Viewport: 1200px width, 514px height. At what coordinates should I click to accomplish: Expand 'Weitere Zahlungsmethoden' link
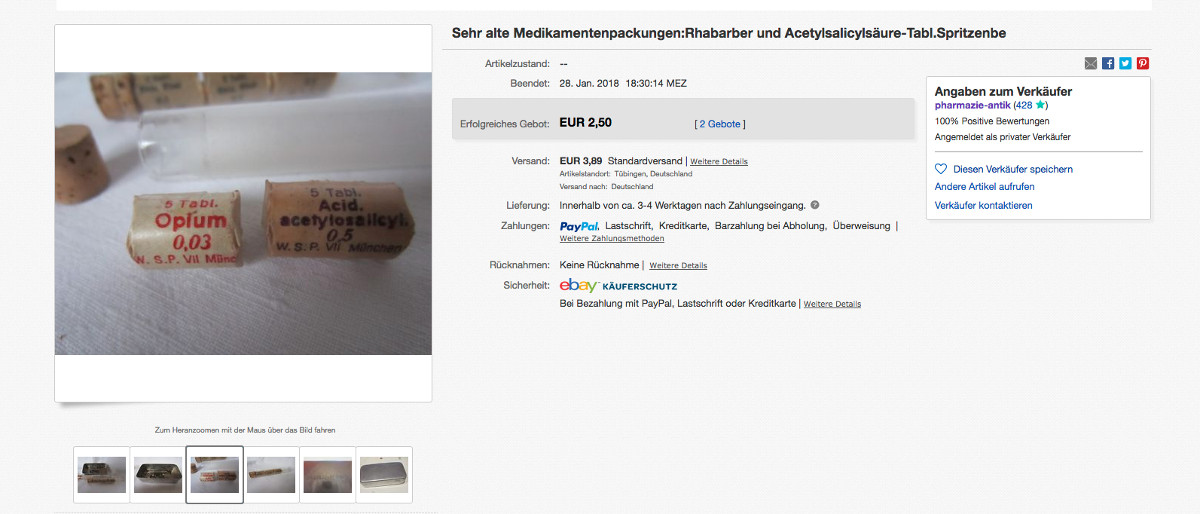pyautogui.click(x=612, y=238)
